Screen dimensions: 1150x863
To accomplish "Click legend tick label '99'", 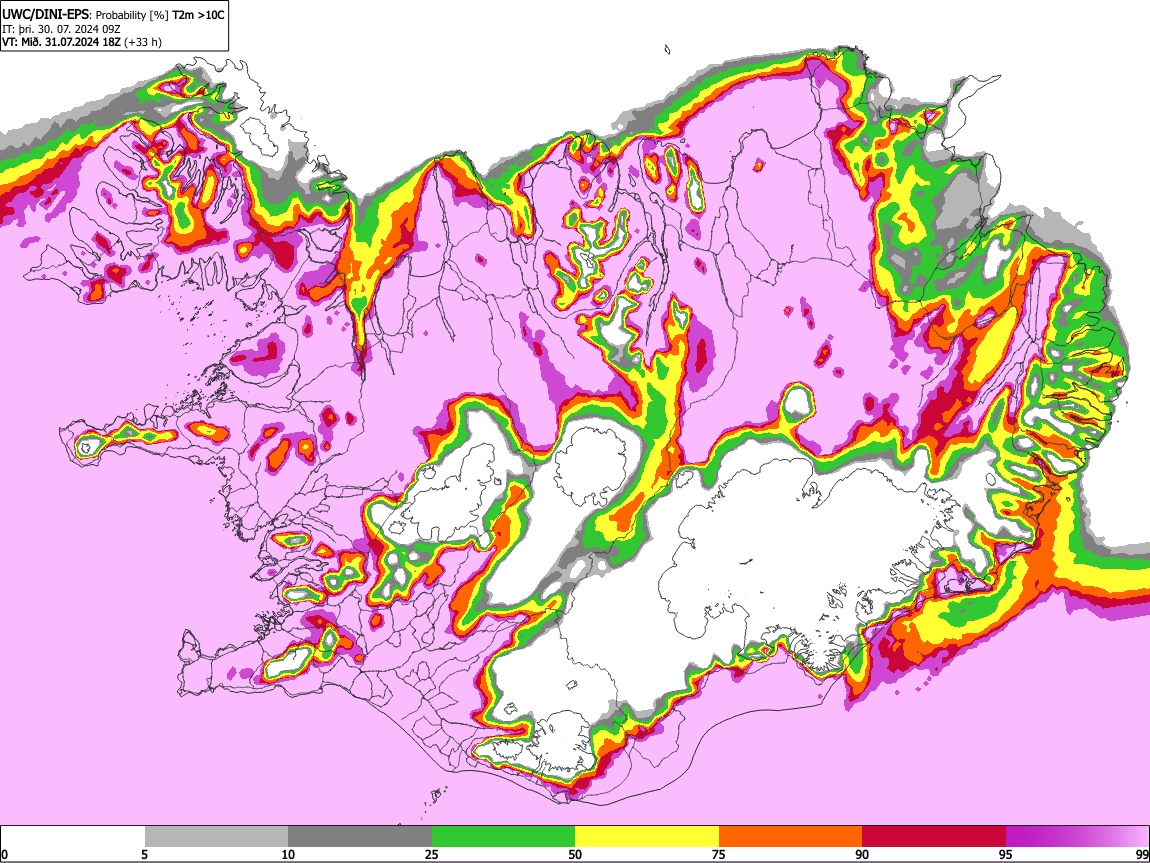I will click(x=1142, y=854).
